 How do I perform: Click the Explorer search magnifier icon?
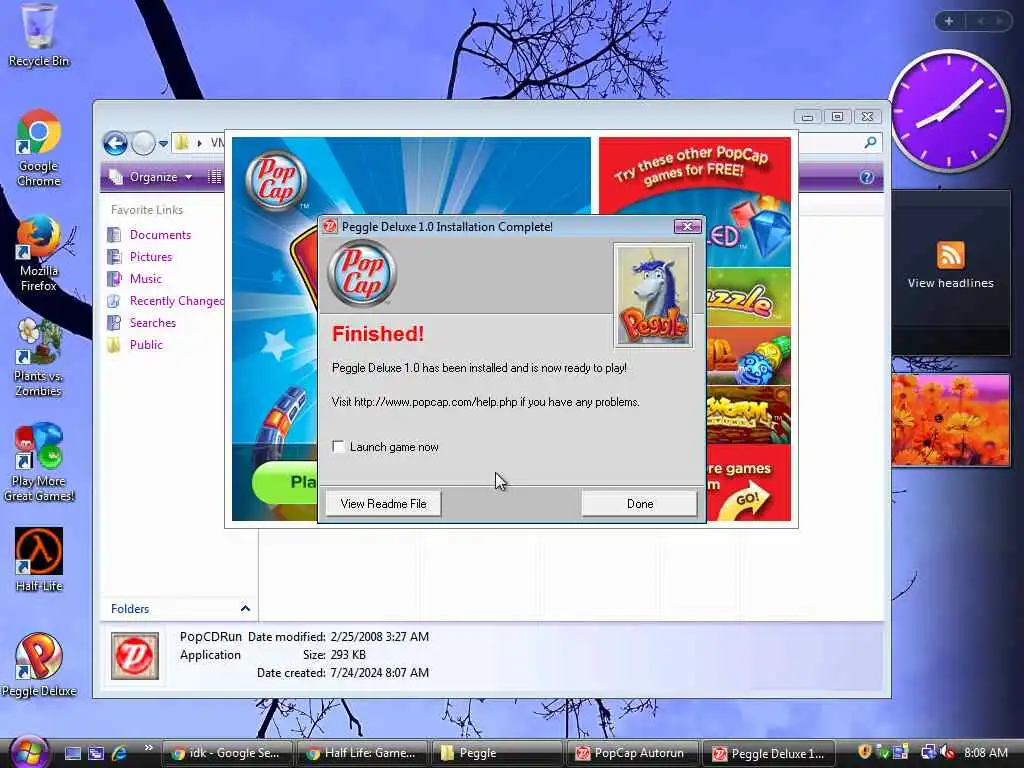tap(871, 142)
